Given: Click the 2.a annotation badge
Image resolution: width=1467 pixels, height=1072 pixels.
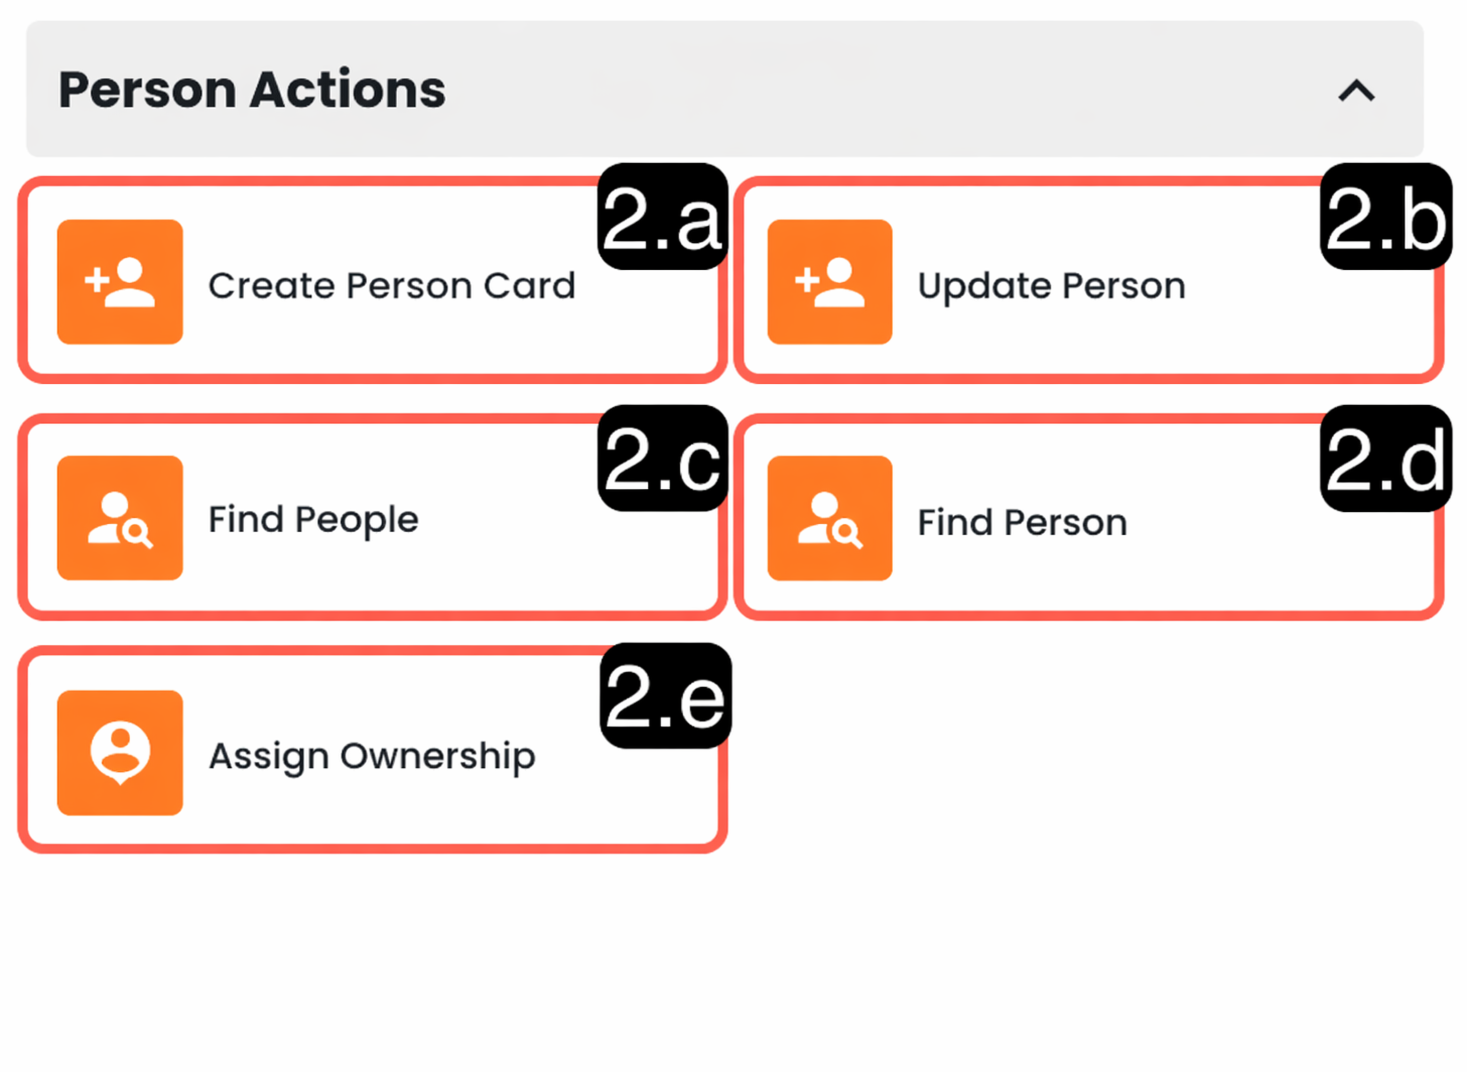Looking at the screenshot, I should (x=662, y=217).
